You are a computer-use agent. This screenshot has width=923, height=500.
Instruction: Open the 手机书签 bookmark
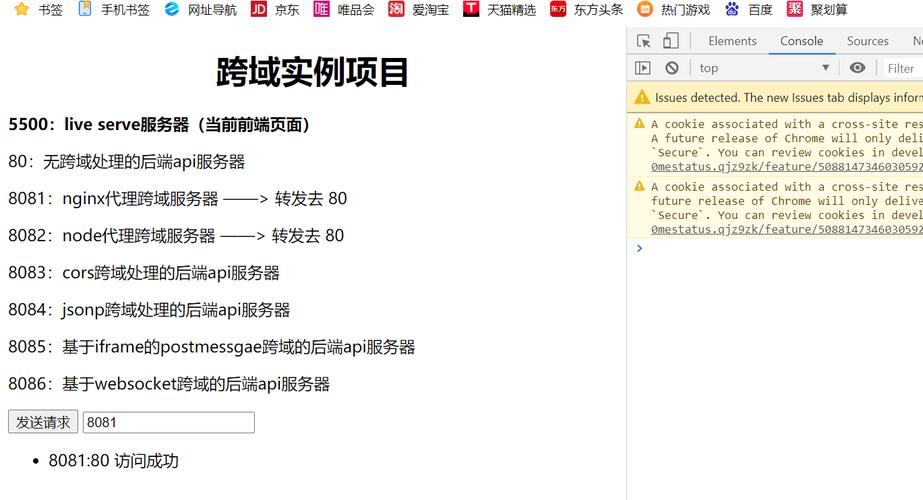[114, 9]
